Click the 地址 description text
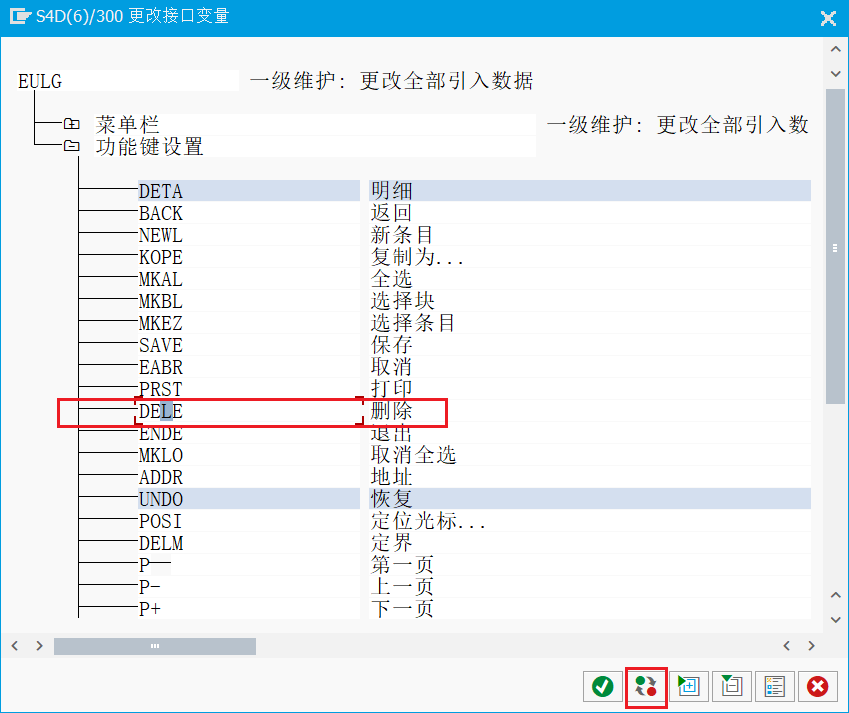The image size is (849, 713). click(x=391, y=477)
